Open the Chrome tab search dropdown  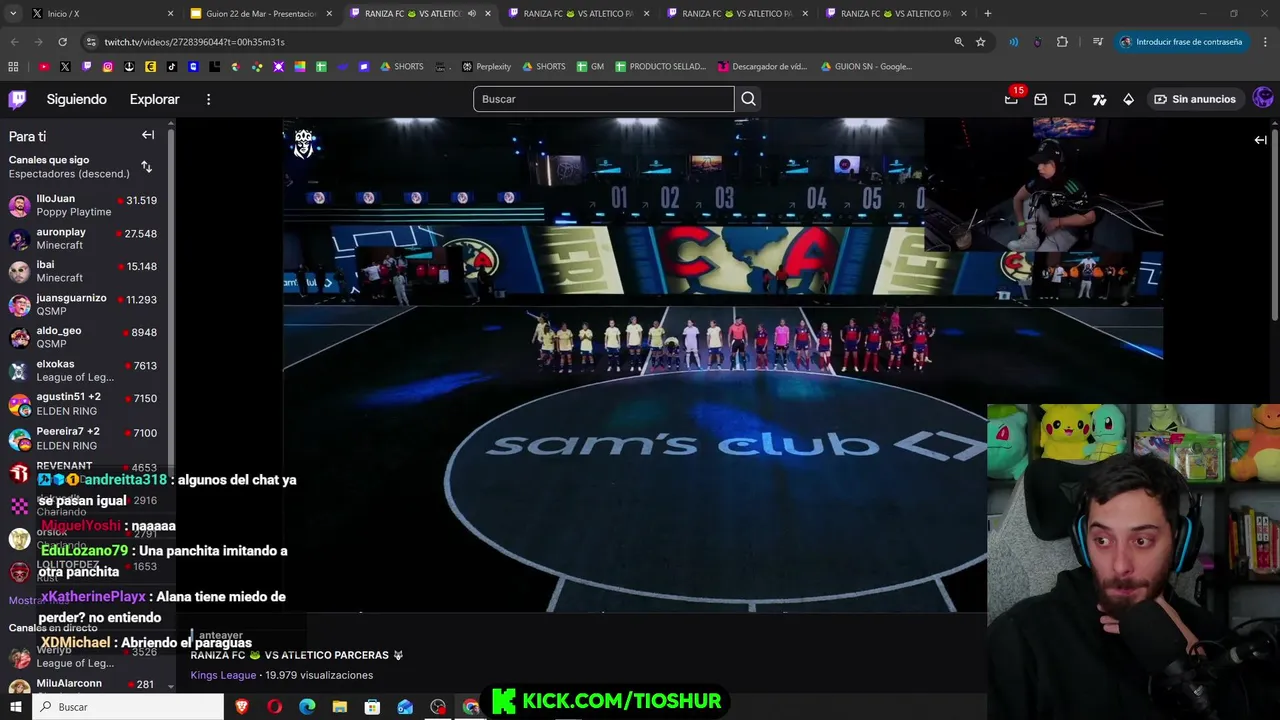coord(13,13)
